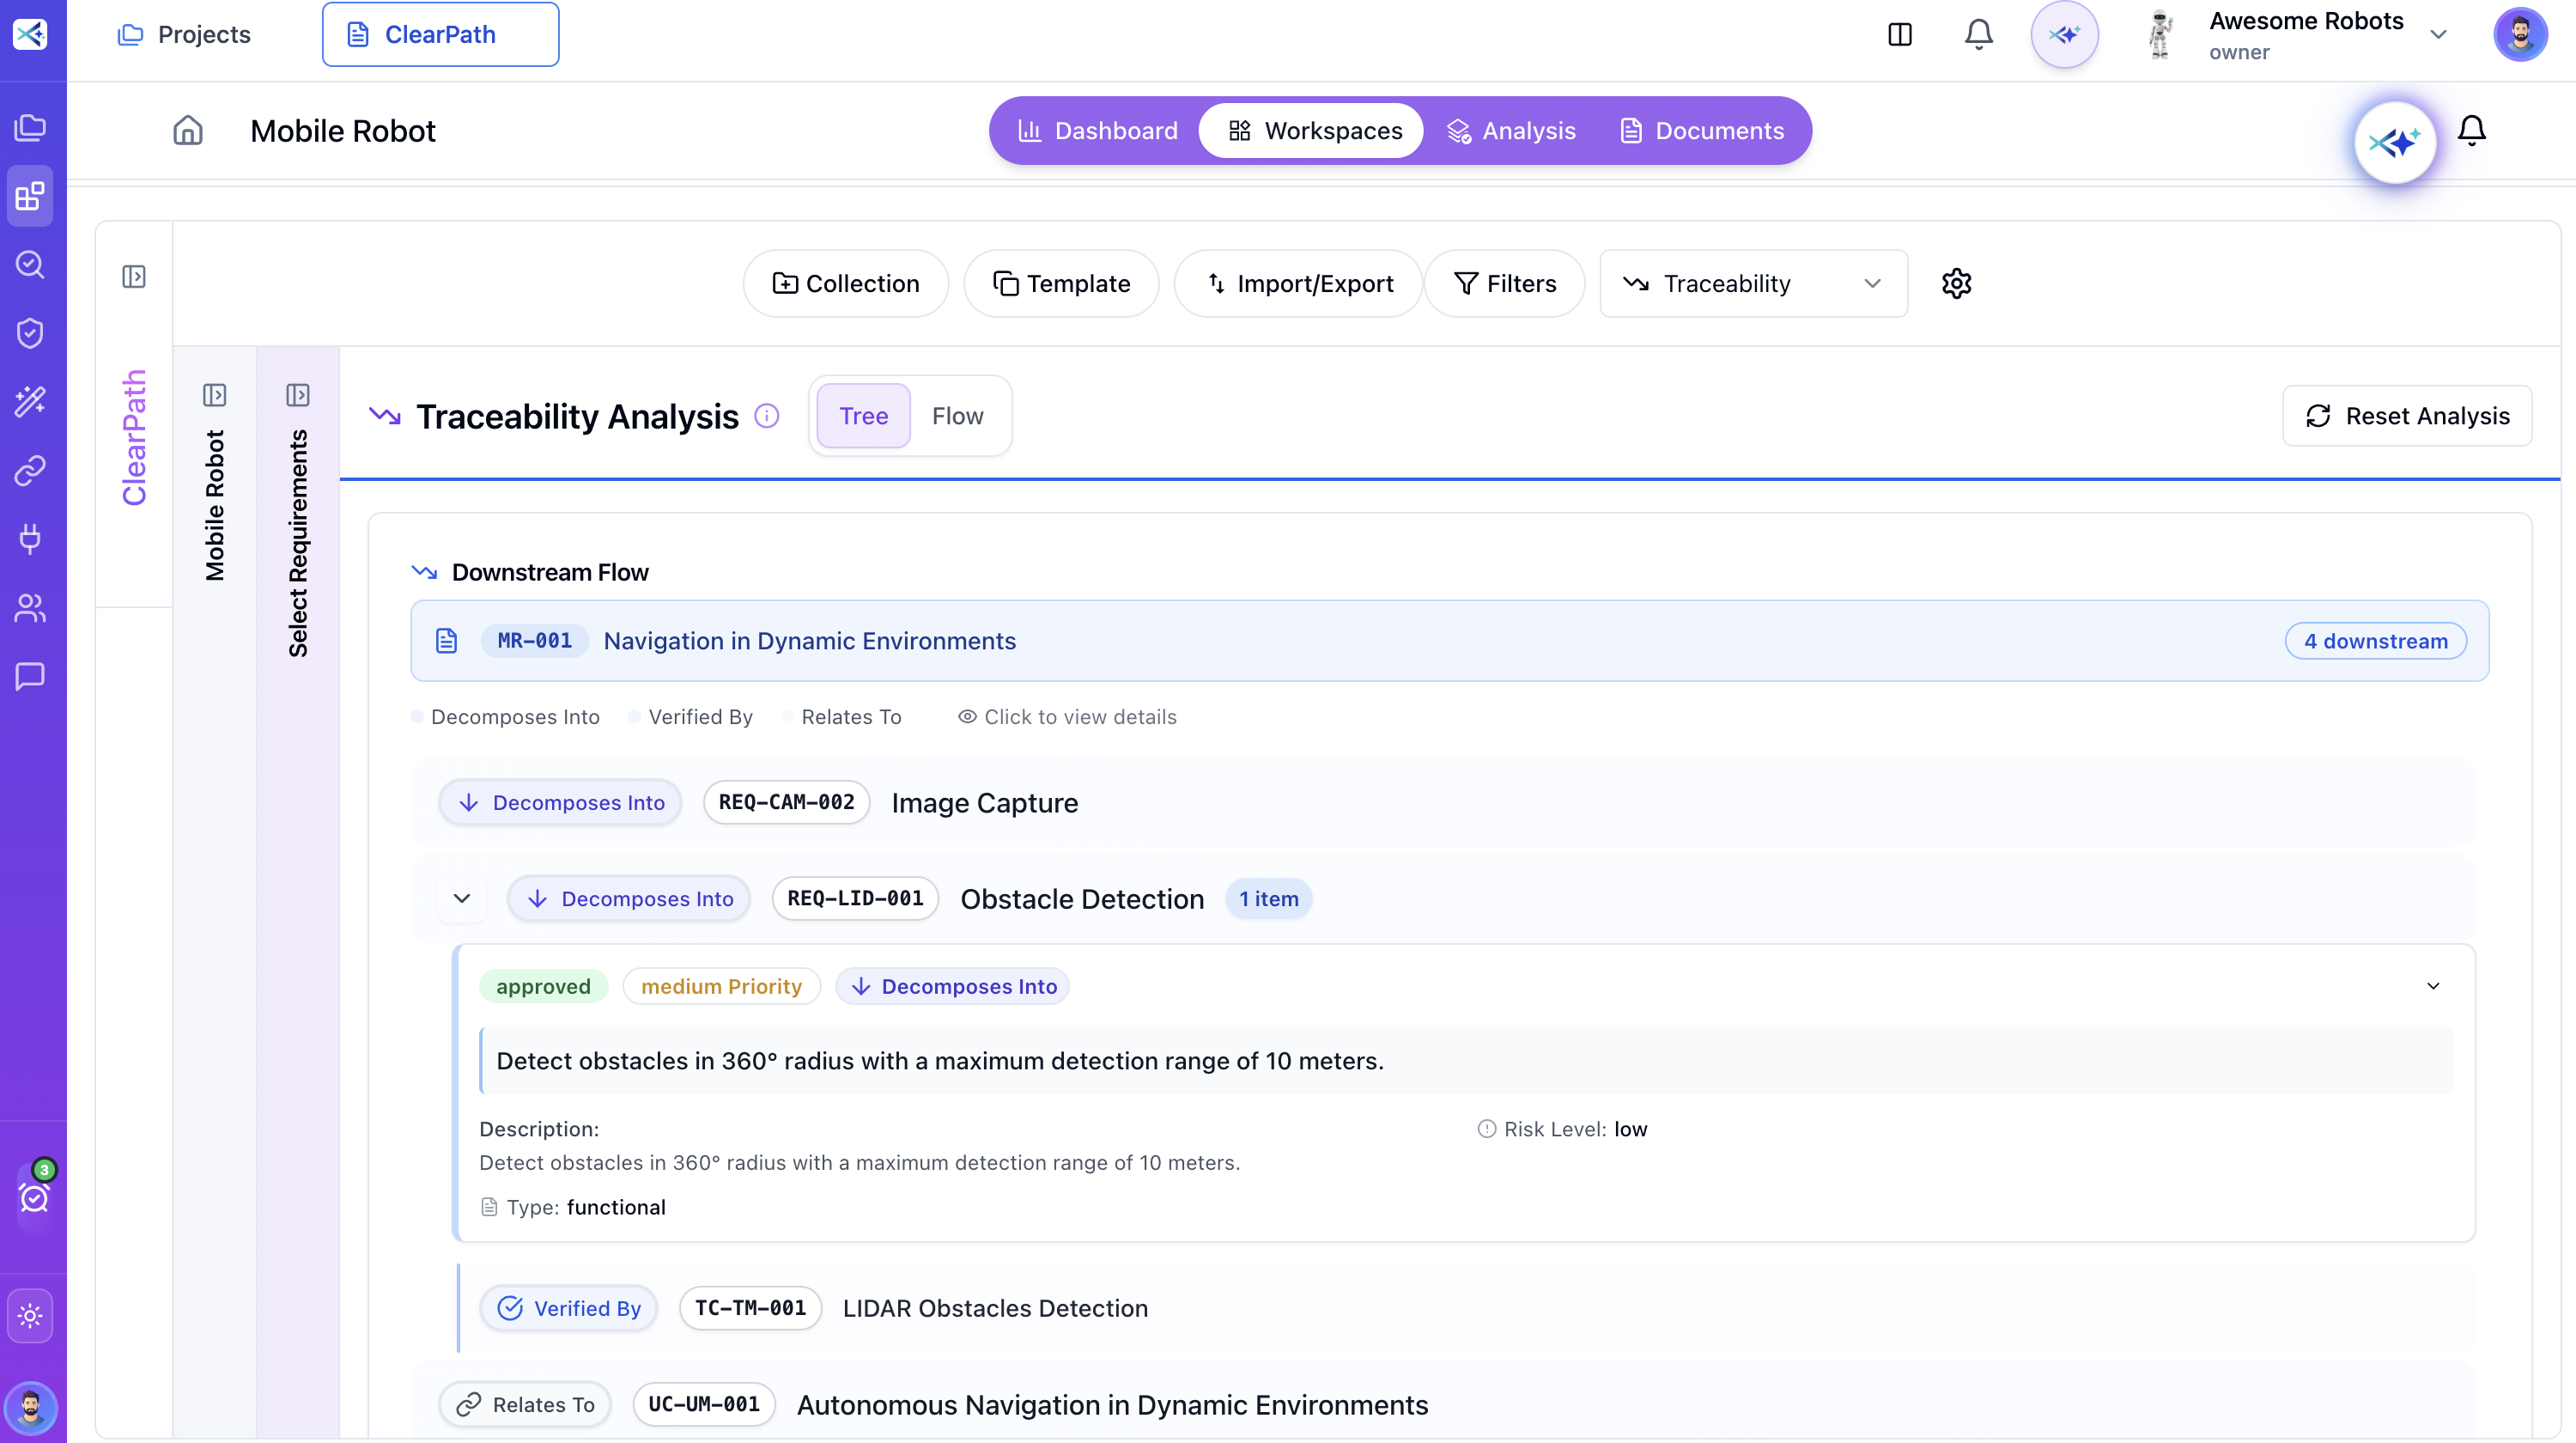The image size is (2576, 1443).
Task: Collapse the REQ-LID-001 Obstacle Detection row
Action: tap(462, 898)
